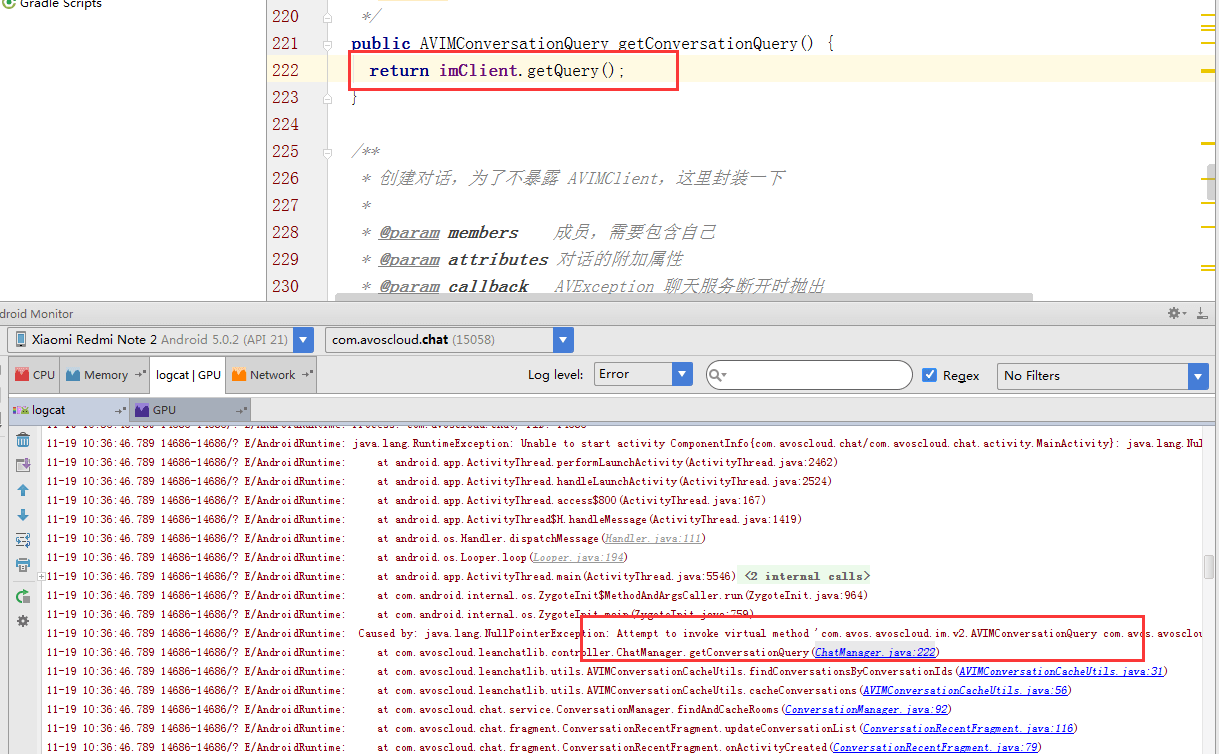Open ChatManager.java:222 link
The width and height of the screenshot is (1219, 754).
[x=874, y=653]
